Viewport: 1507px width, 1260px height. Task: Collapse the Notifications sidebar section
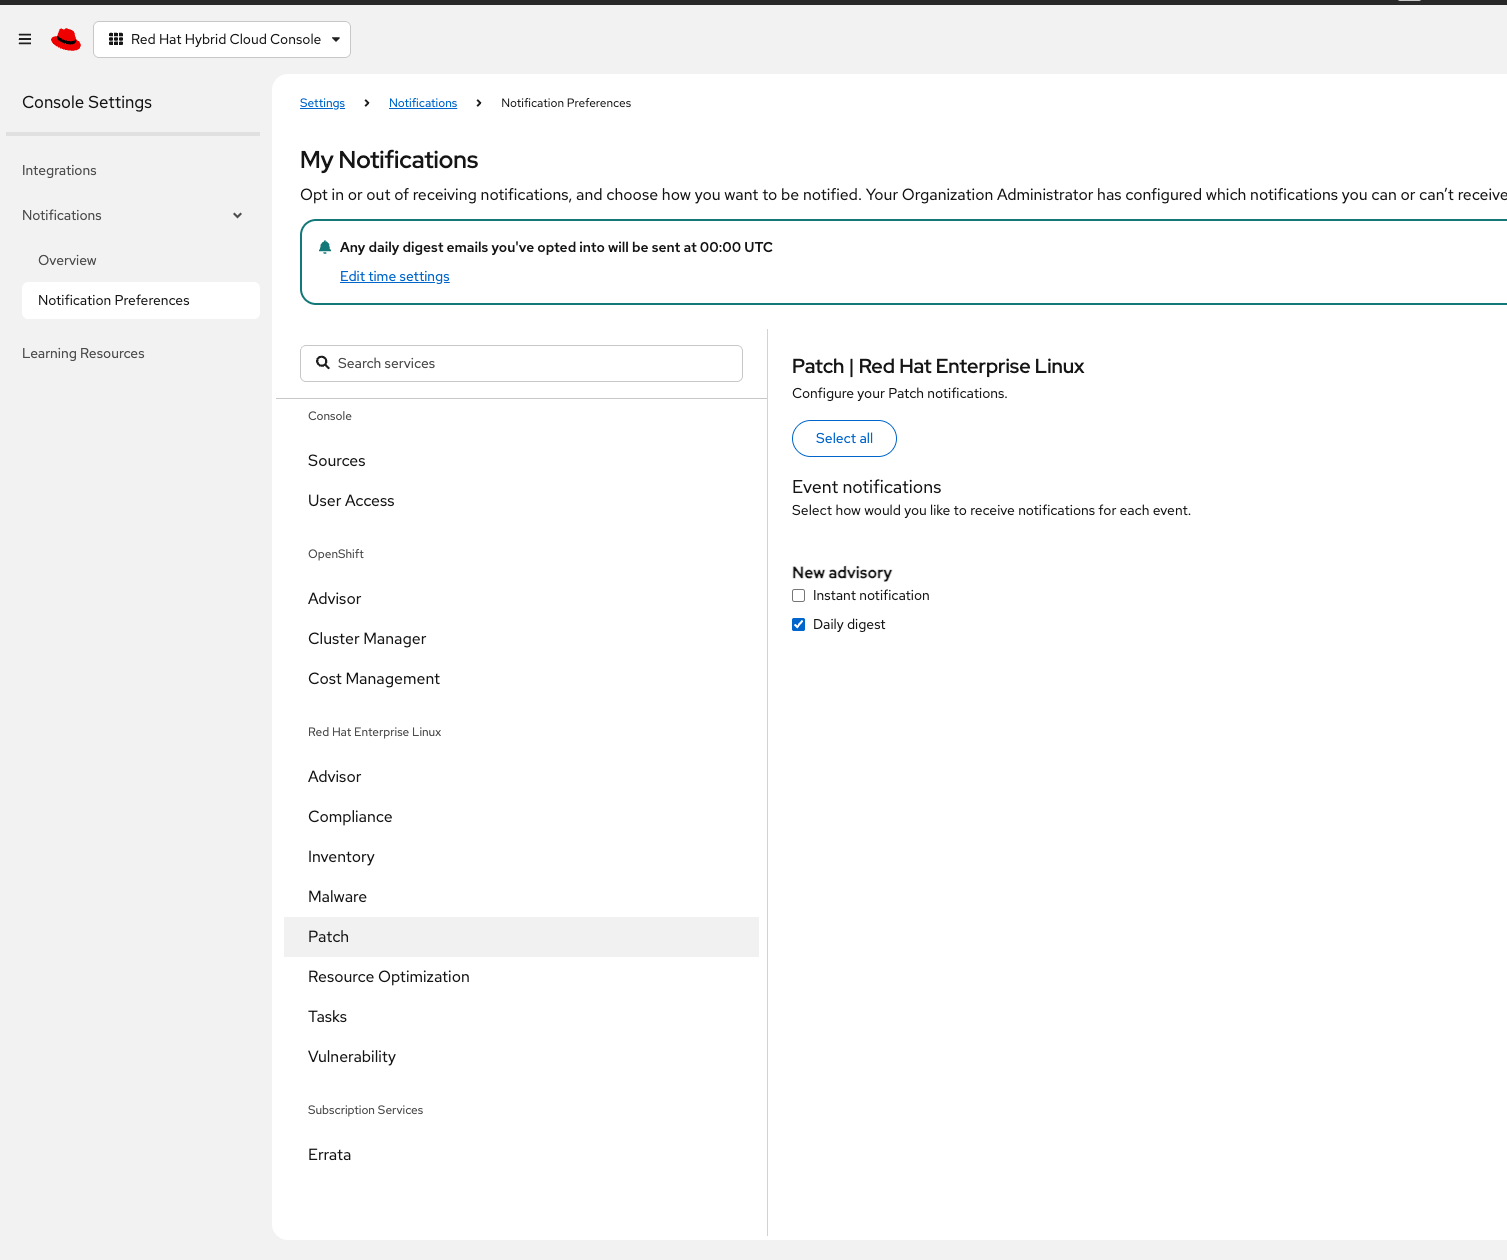tap(237, 215)
